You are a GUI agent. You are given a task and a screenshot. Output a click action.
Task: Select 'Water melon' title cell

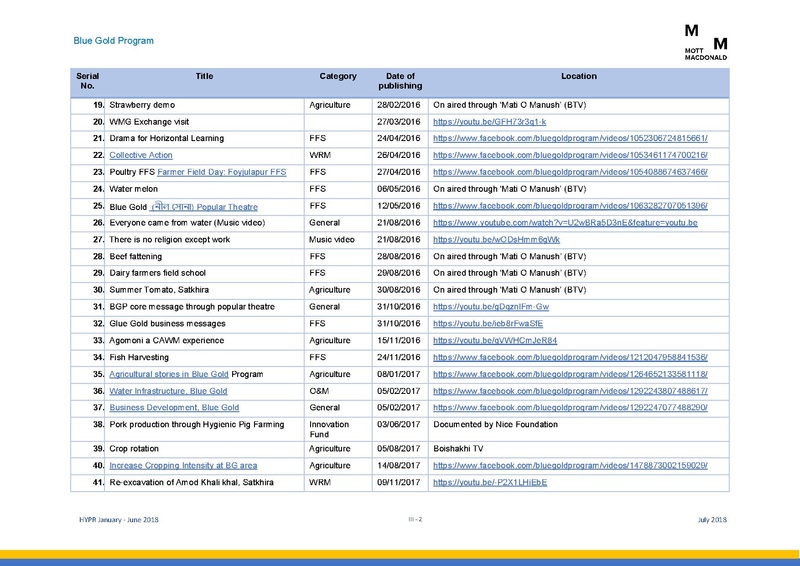coord(133,189)
